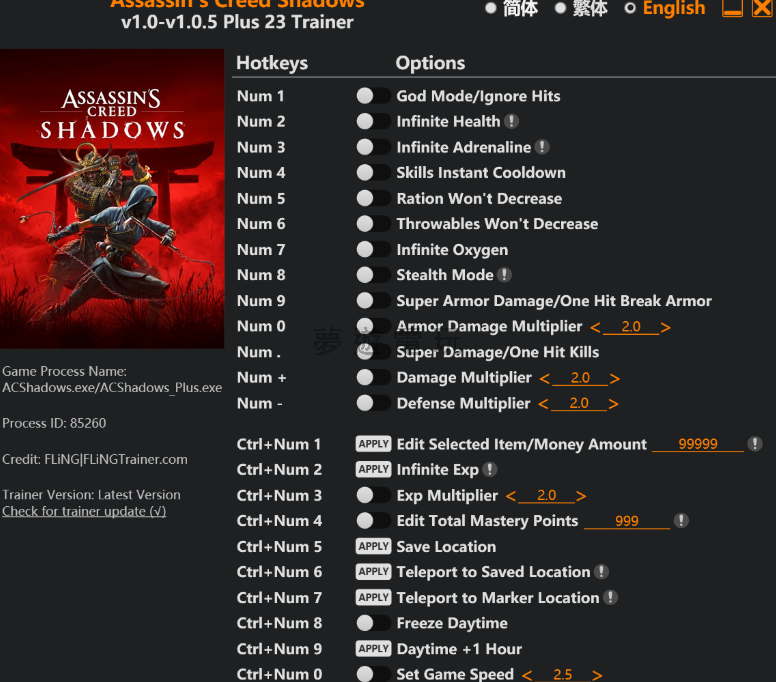Click the Defense Multiplier value field
The image size is (776, 682).
[x=579, y=404]
